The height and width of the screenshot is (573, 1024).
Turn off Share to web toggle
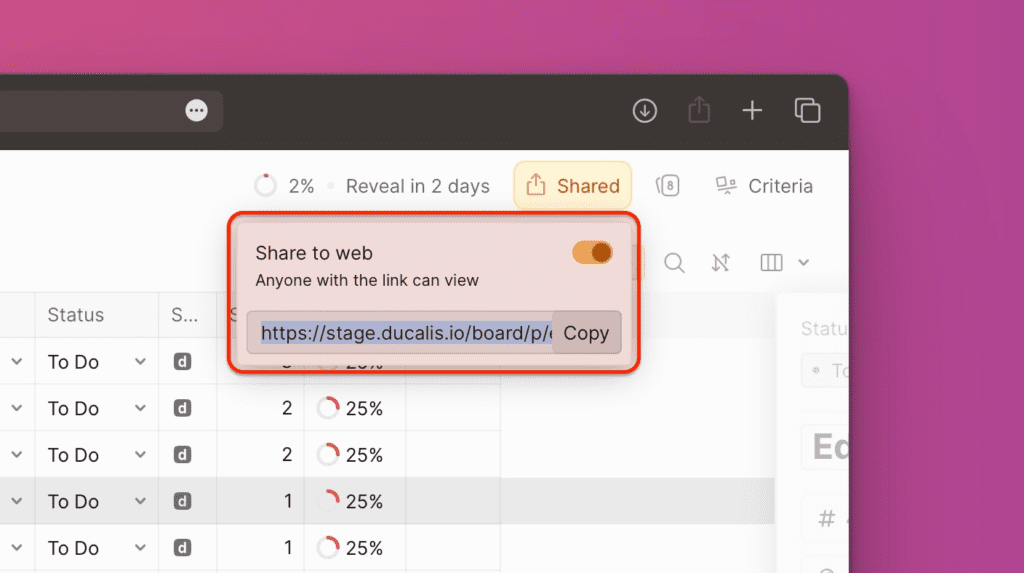coord(592,252)
